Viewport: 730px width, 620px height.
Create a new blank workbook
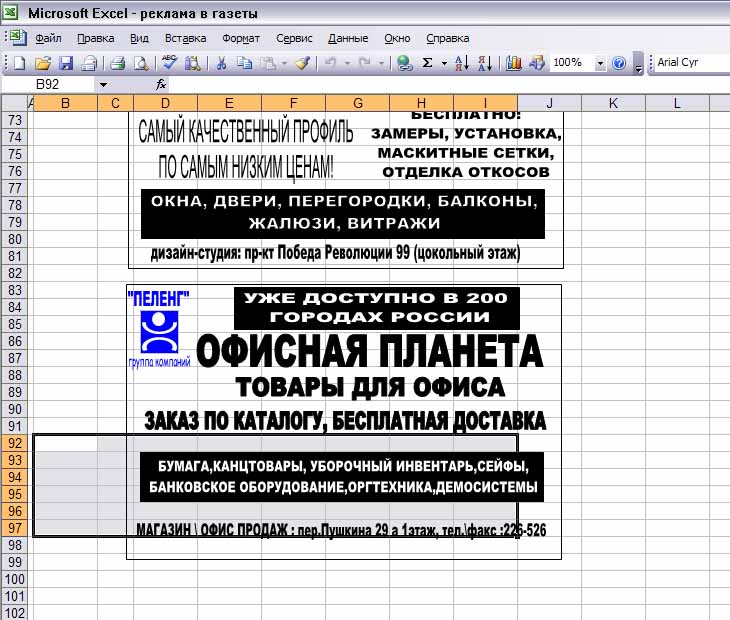(x=19, y=63)
